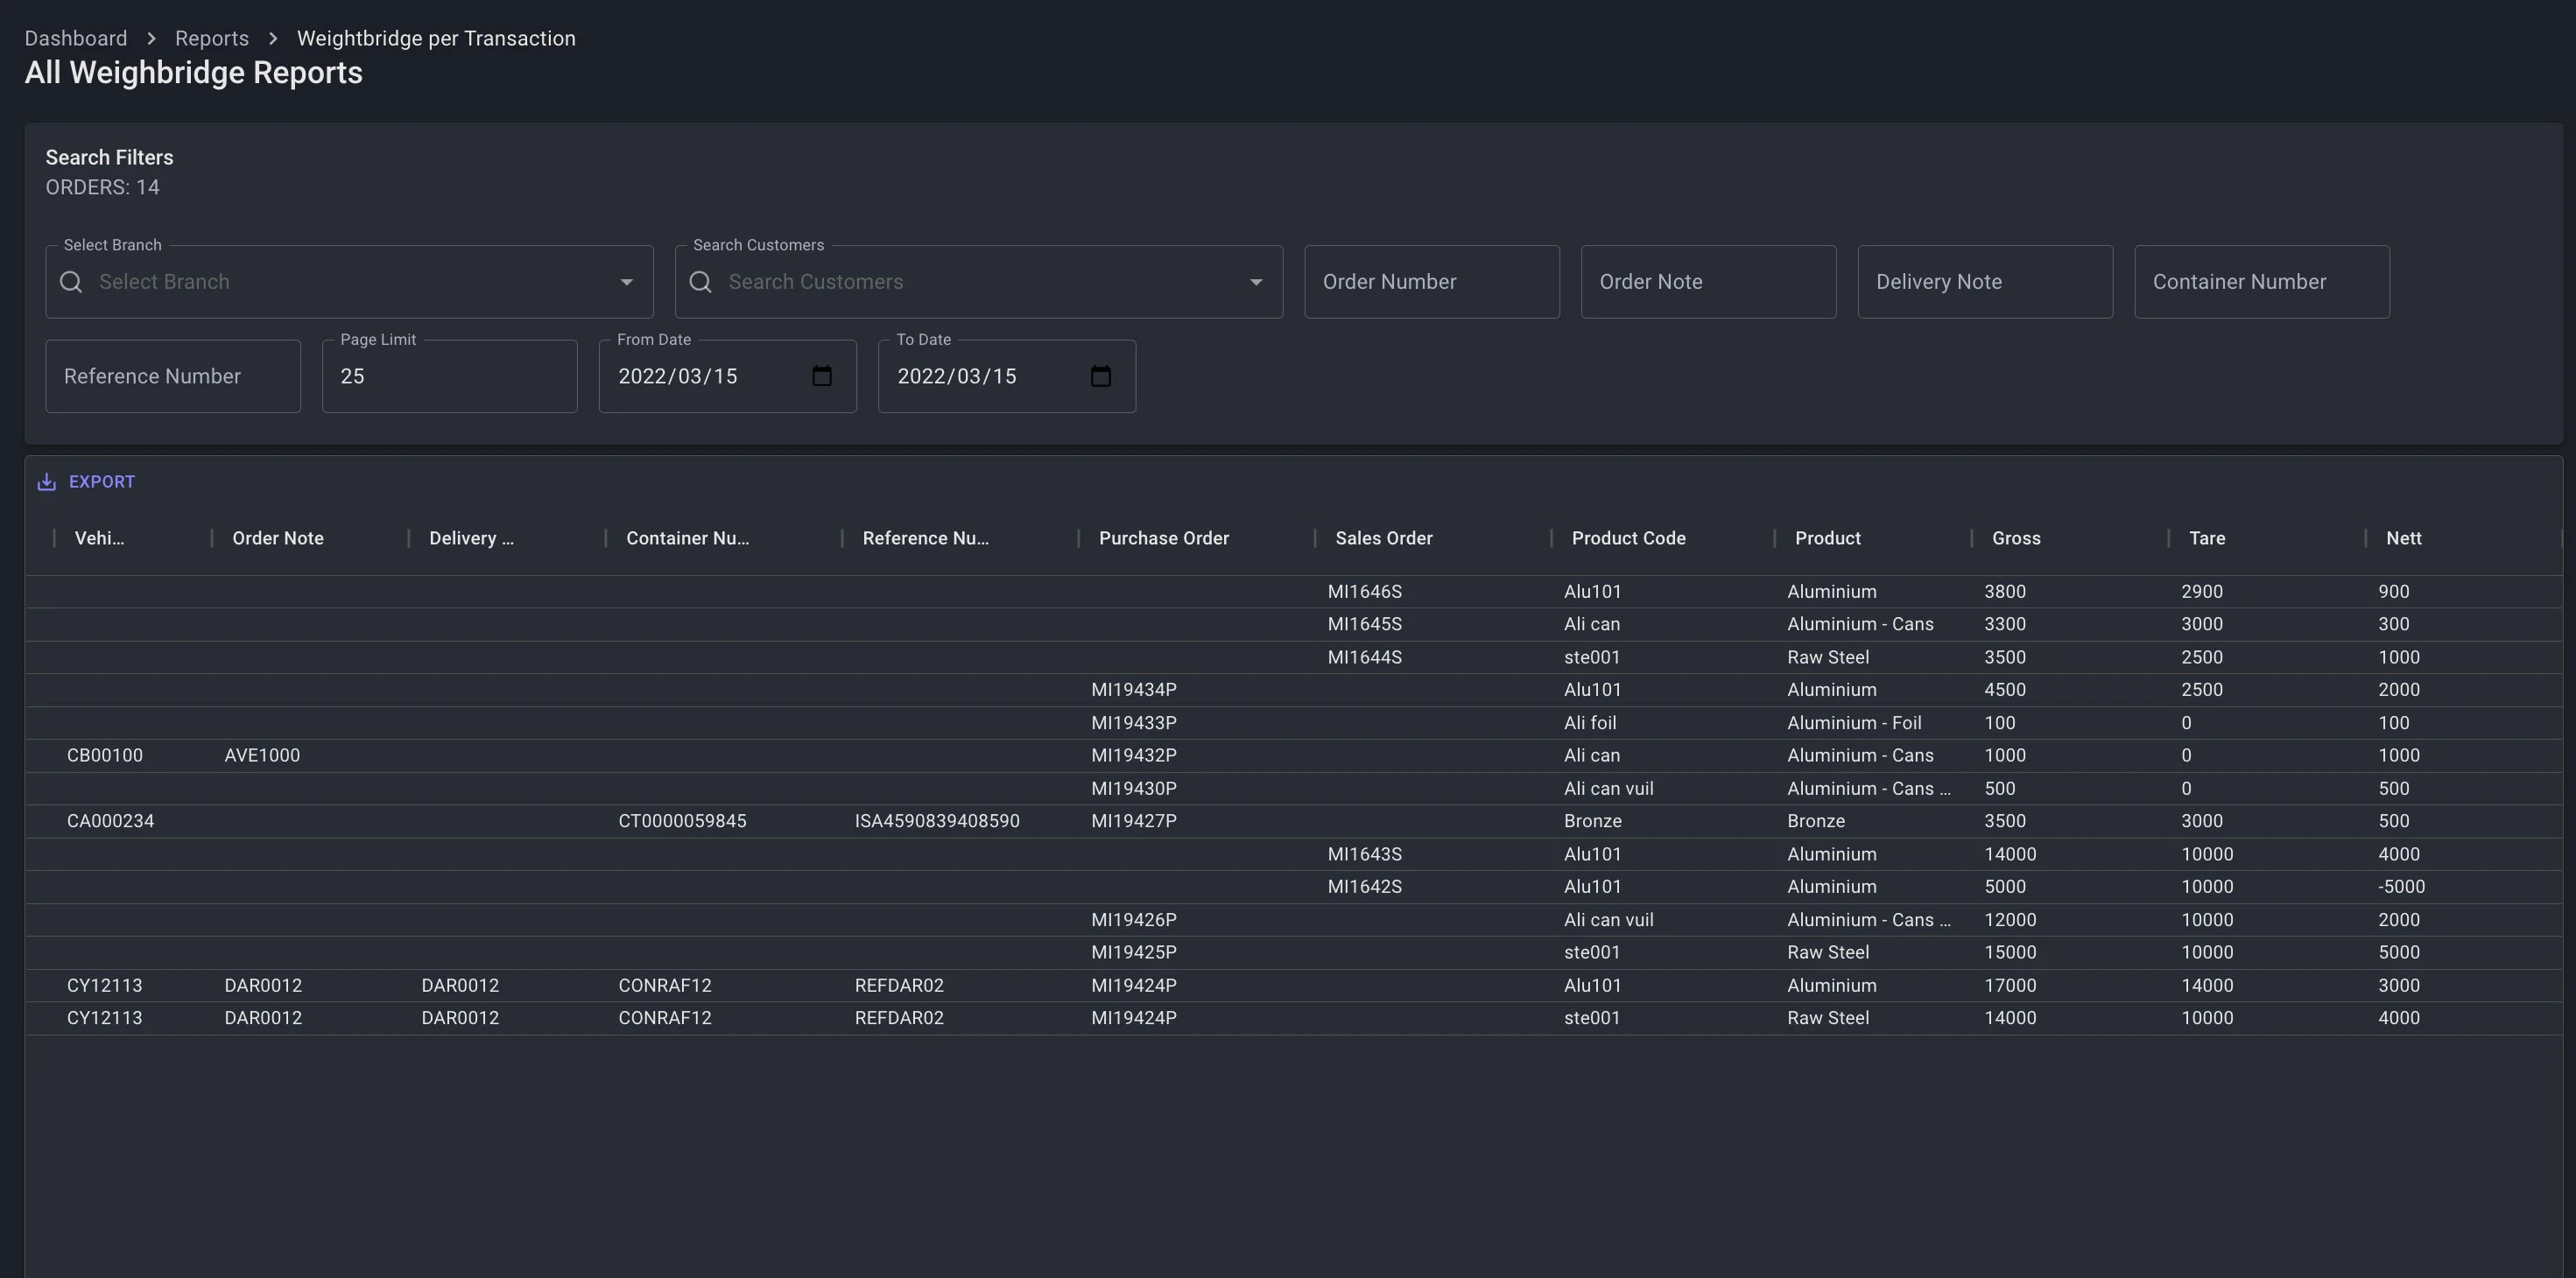
Task: Click the Container Number filter field
Action: [2261, 282]
